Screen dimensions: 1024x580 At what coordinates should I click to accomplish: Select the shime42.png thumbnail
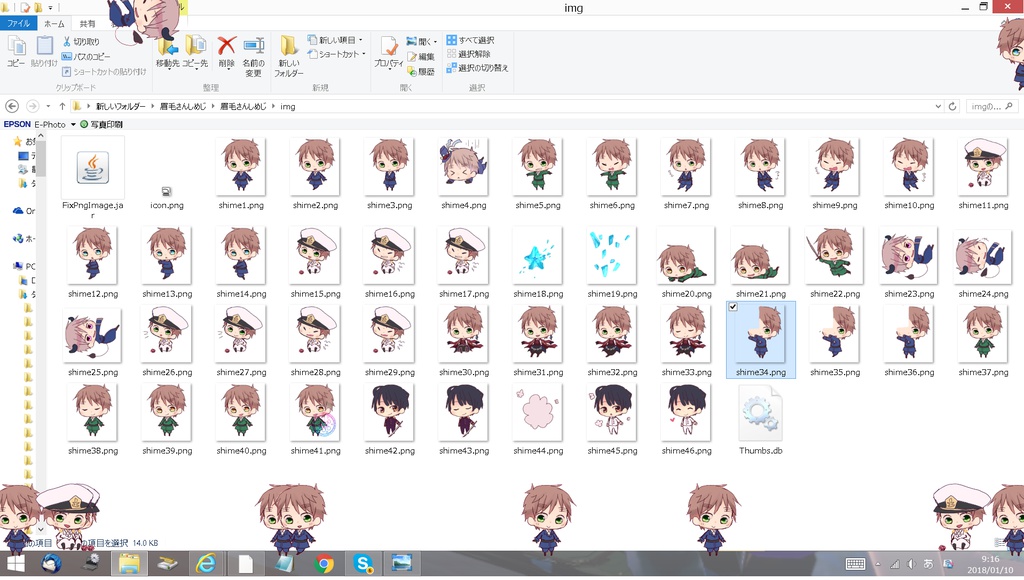pos(390,412)
